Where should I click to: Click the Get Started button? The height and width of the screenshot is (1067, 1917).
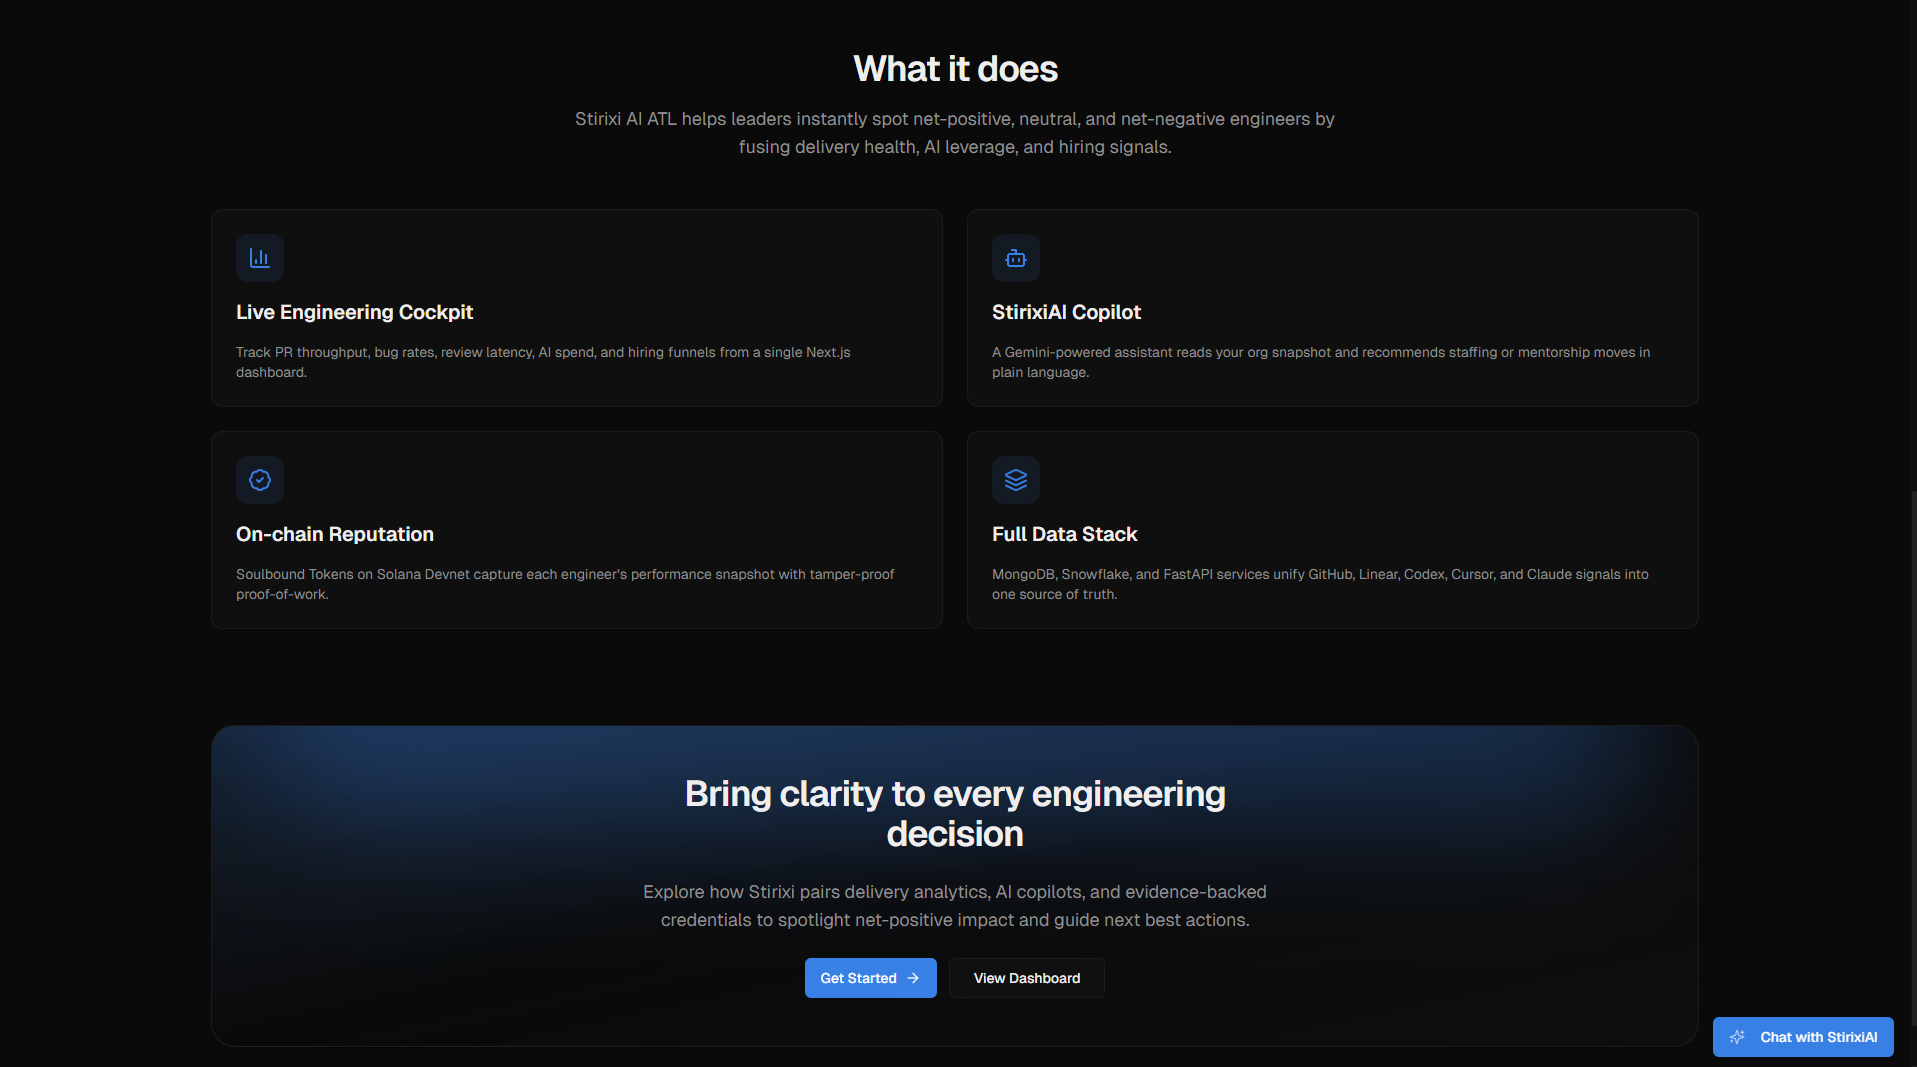point(871,978)
